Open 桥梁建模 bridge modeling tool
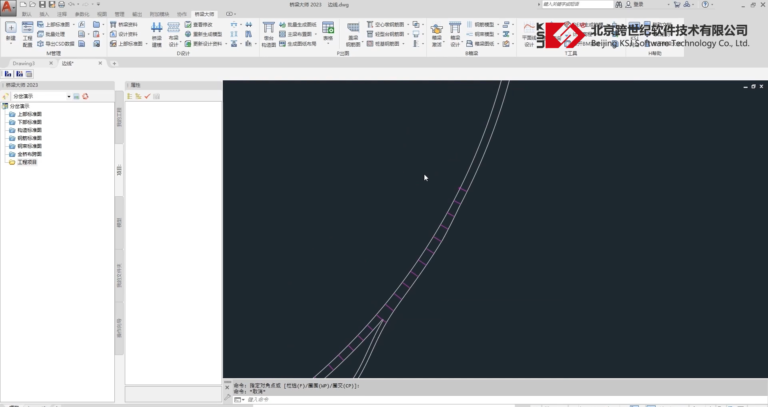The image size is (768, 407). click(x=157, y=34)
